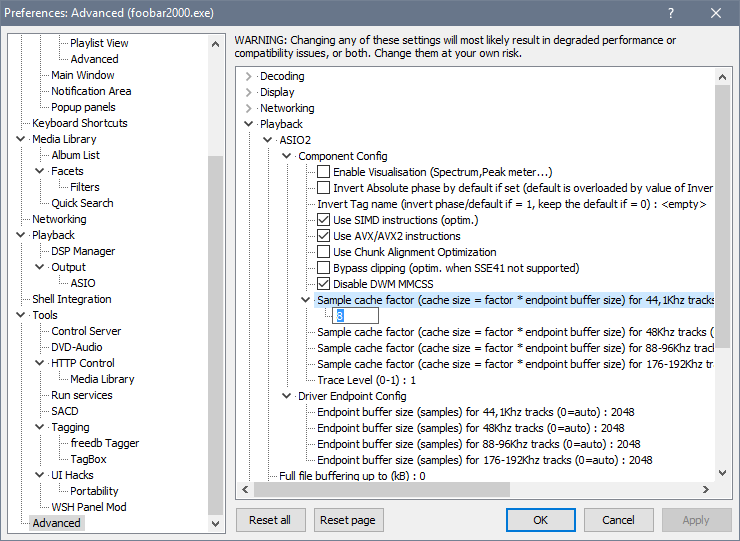Click horizontal scrollbar right arrow
Image resolution: width=740 pixels, height=541 pixels.
tap(706, 490)
